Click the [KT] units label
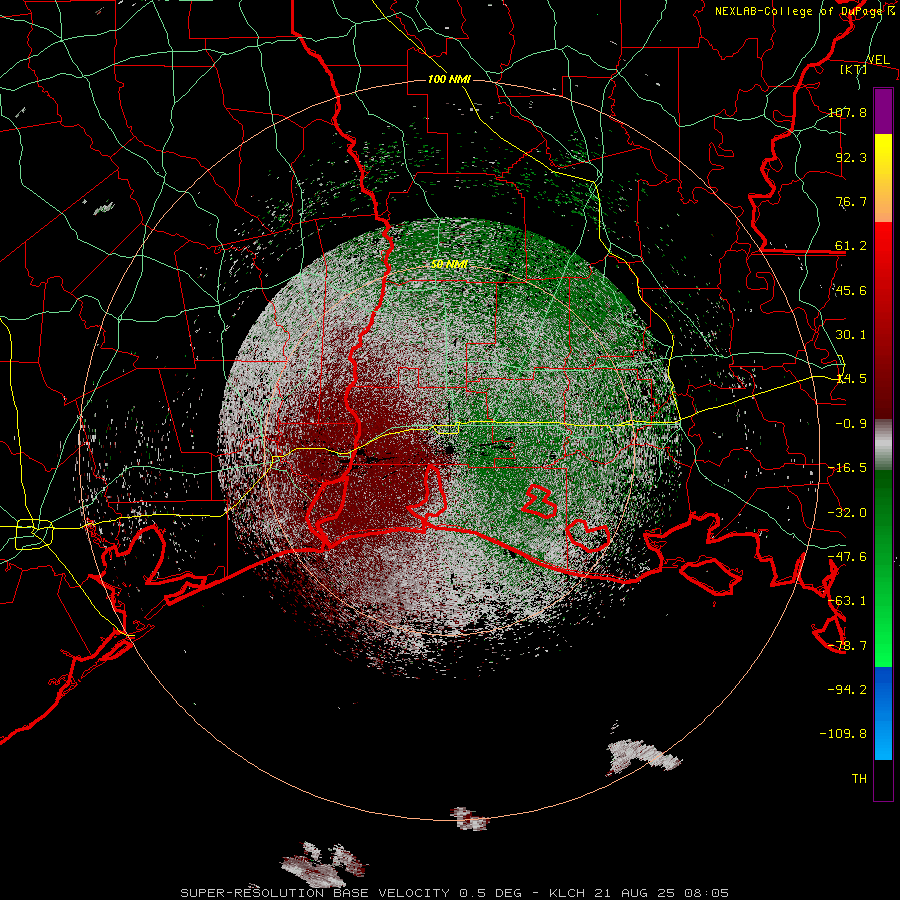900x900 pixels. pyautogui.click(x=854, y=69)
